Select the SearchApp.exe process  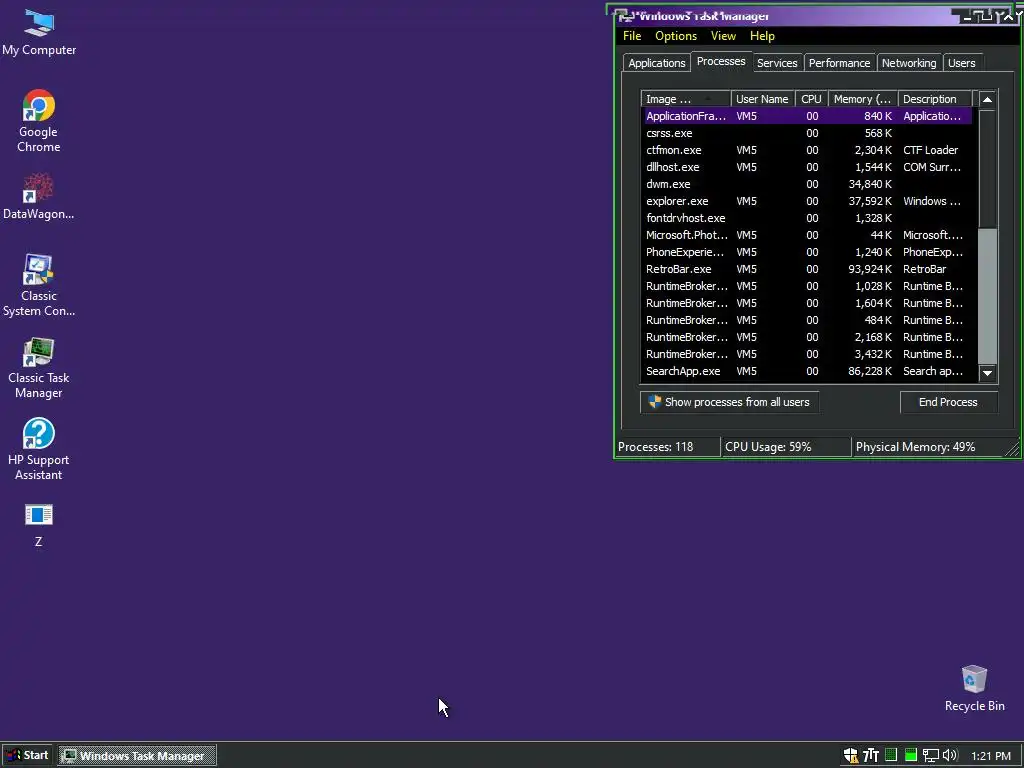[x=807, y=371]
